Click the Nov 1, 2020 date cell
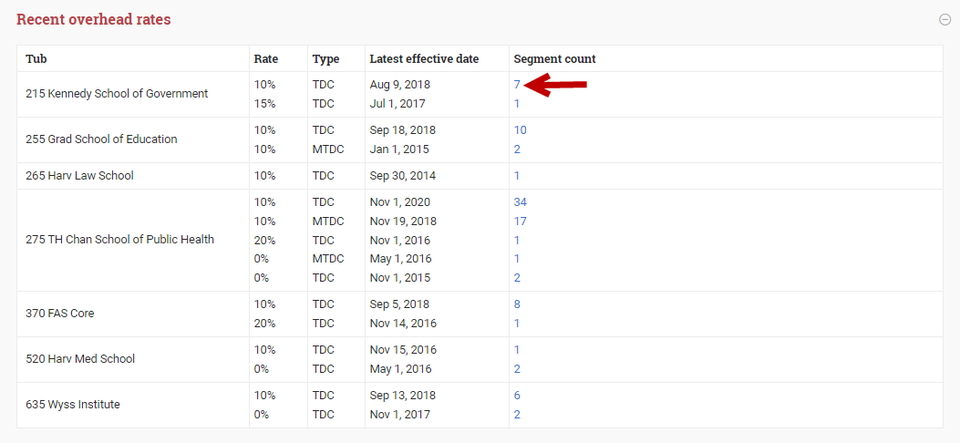 (400, 202)
